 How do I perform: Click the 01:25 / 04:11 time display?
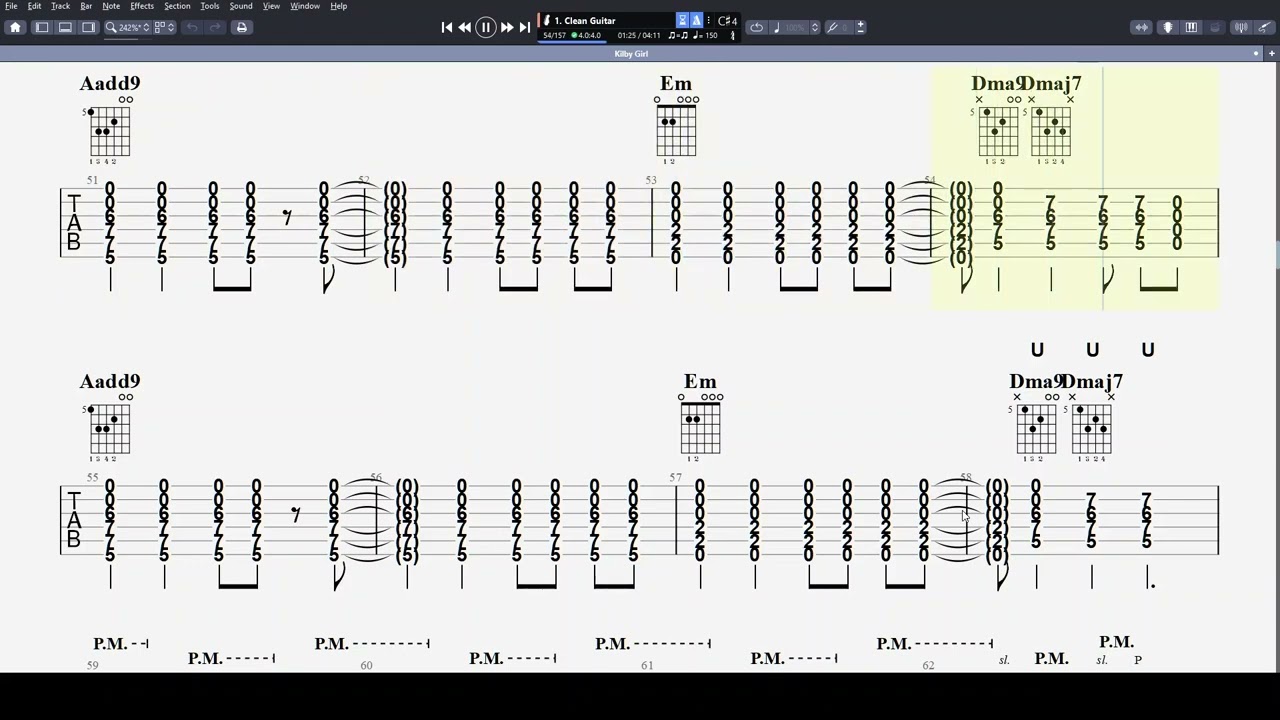[x=639, y=35]
